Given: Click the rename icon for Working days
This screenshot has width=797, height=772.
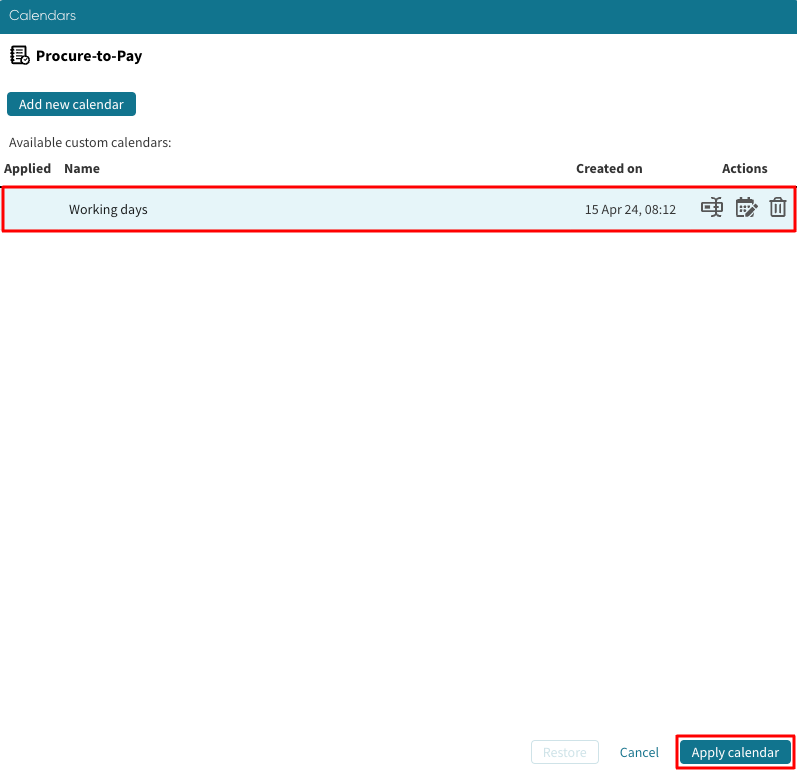Looking at the screenshot, I should coord(712,208).
